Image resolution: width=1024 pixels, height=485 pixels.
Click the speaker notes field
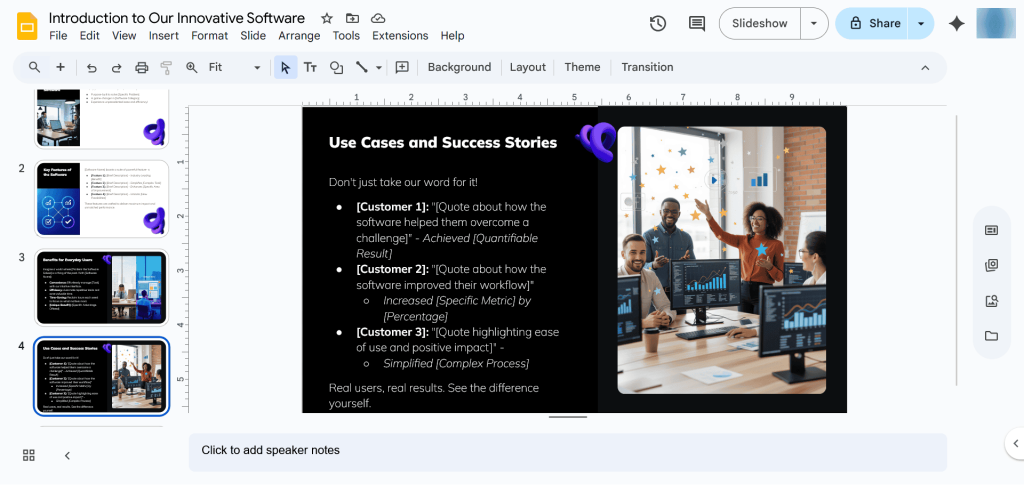point(567,451)
